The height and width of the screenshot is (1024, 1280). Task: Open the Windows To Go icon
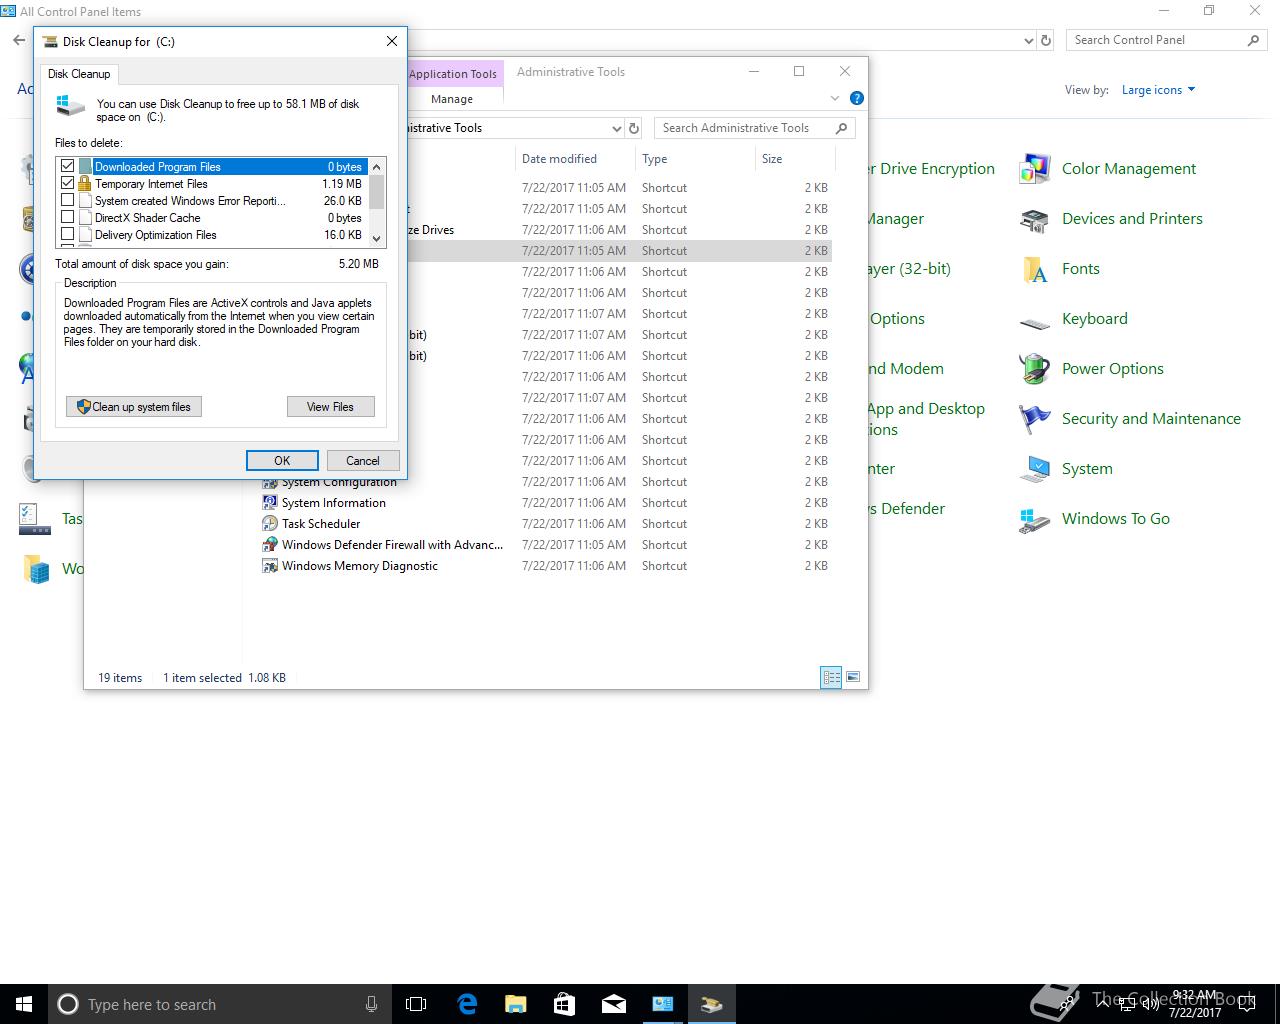pyautogui.click(x=1034, y=519)
